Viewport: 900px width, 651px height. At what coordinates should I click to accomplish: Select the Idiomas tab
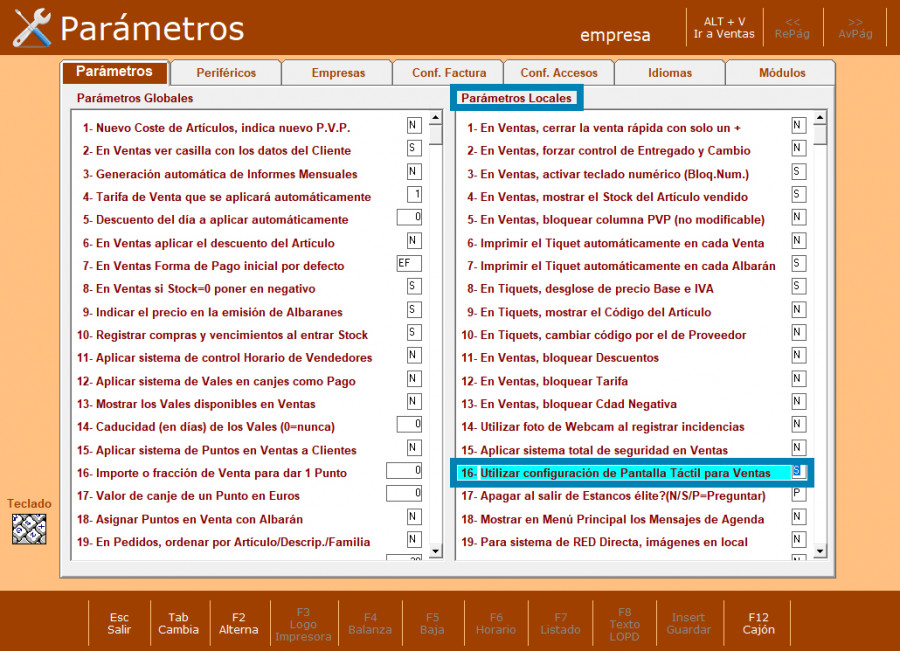[x=669, y=73]
